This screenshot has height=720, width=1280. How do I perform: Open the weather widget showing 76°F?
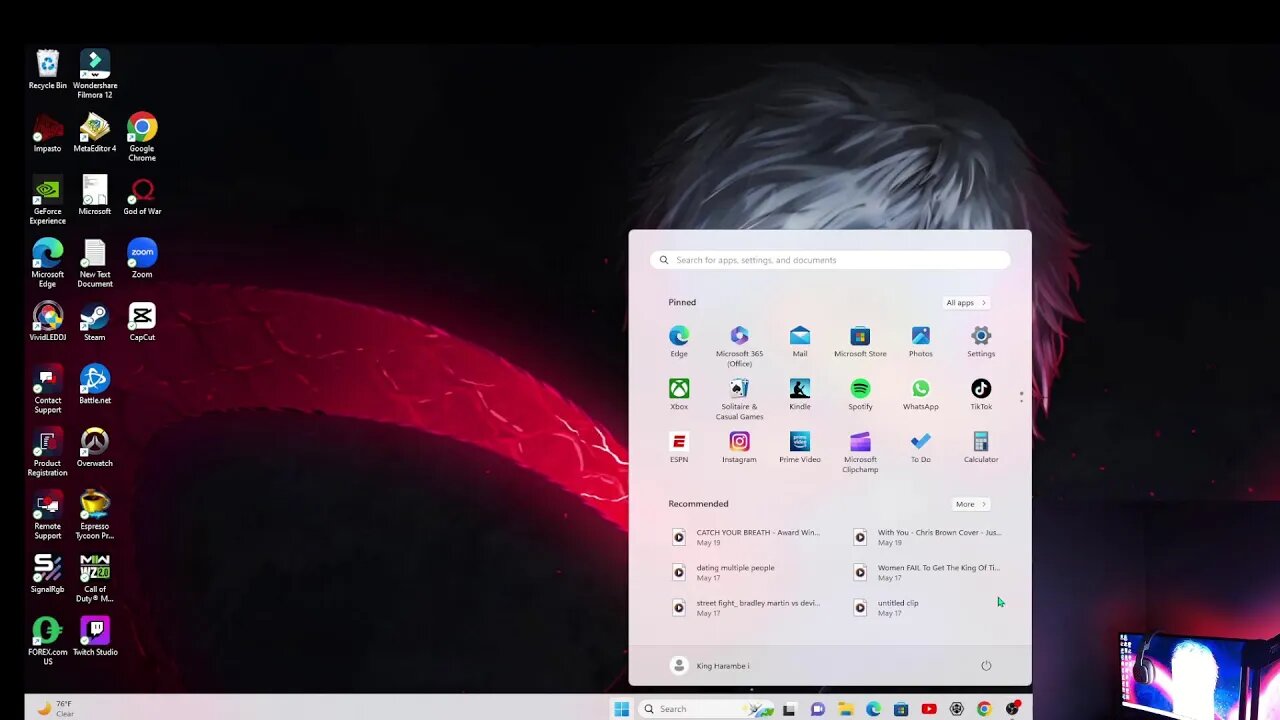click(56, 708)
